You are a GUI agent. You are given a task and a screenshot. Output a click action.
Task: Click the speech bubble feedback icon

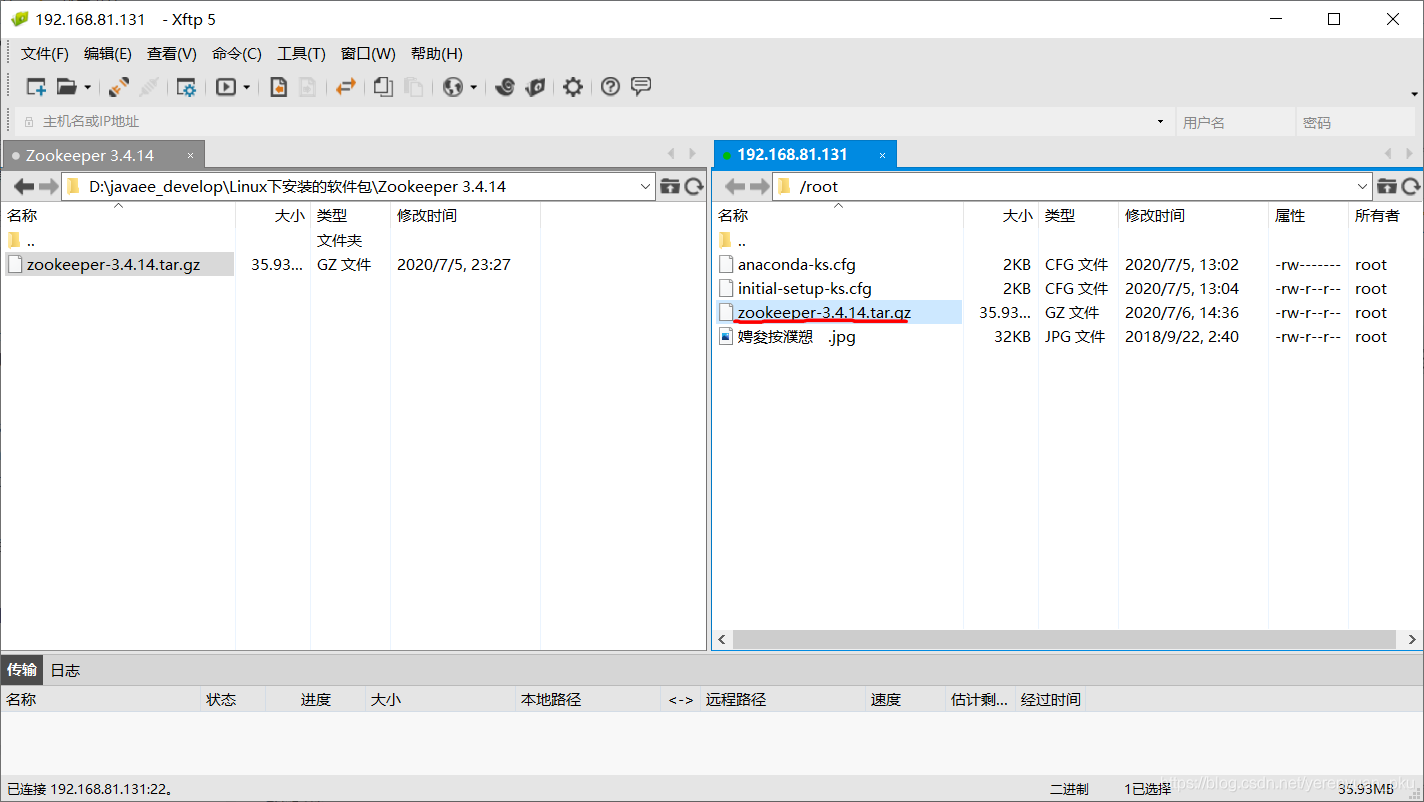(641, 87)
